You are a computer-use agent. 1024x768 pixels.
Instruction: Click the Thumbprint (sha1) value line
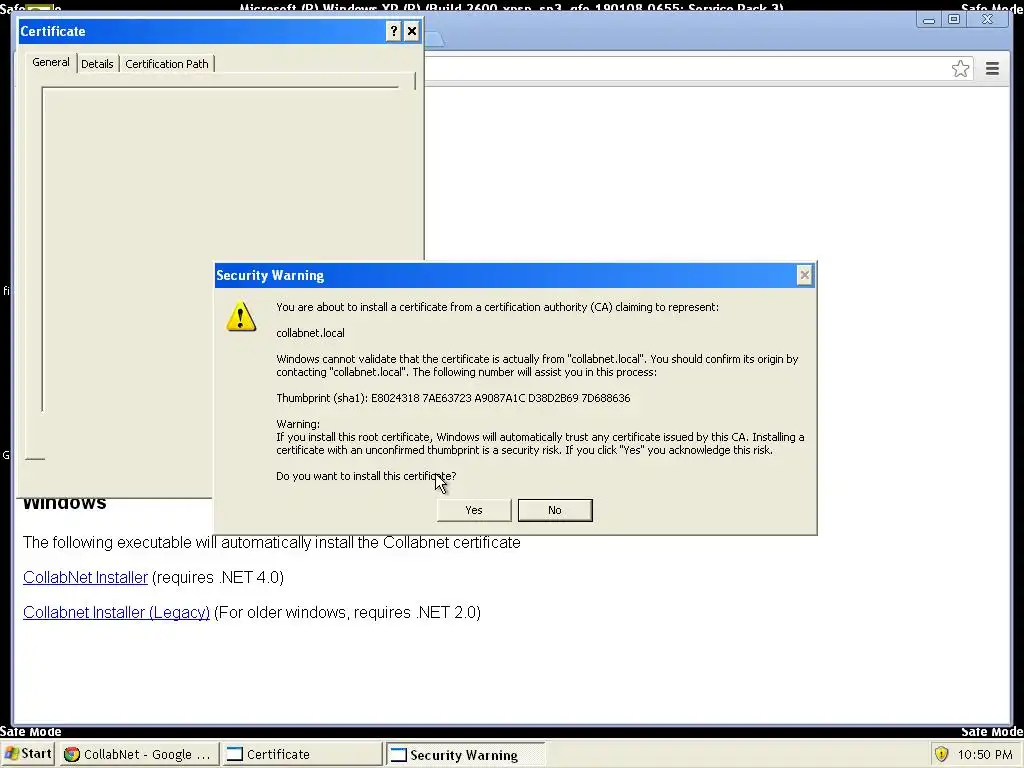pos(453,398)
